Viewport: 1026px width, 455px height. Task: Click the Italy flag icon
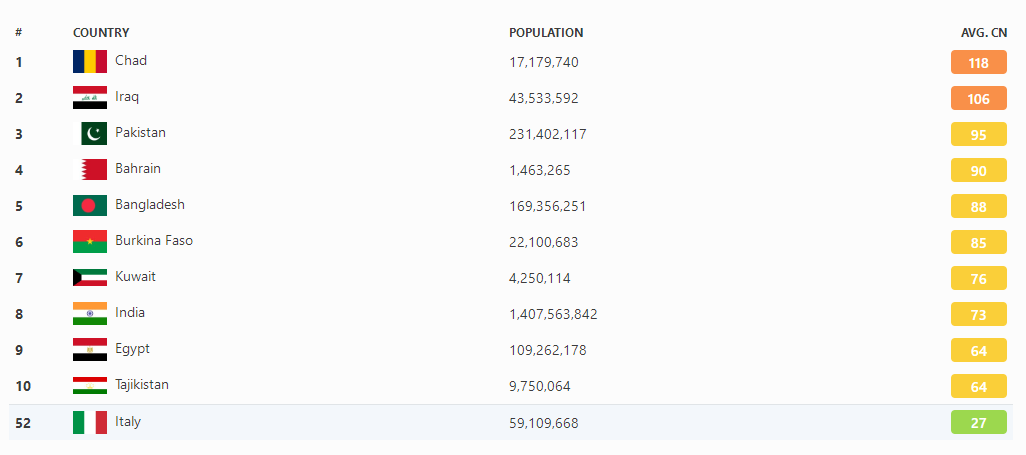coord(90,423)
